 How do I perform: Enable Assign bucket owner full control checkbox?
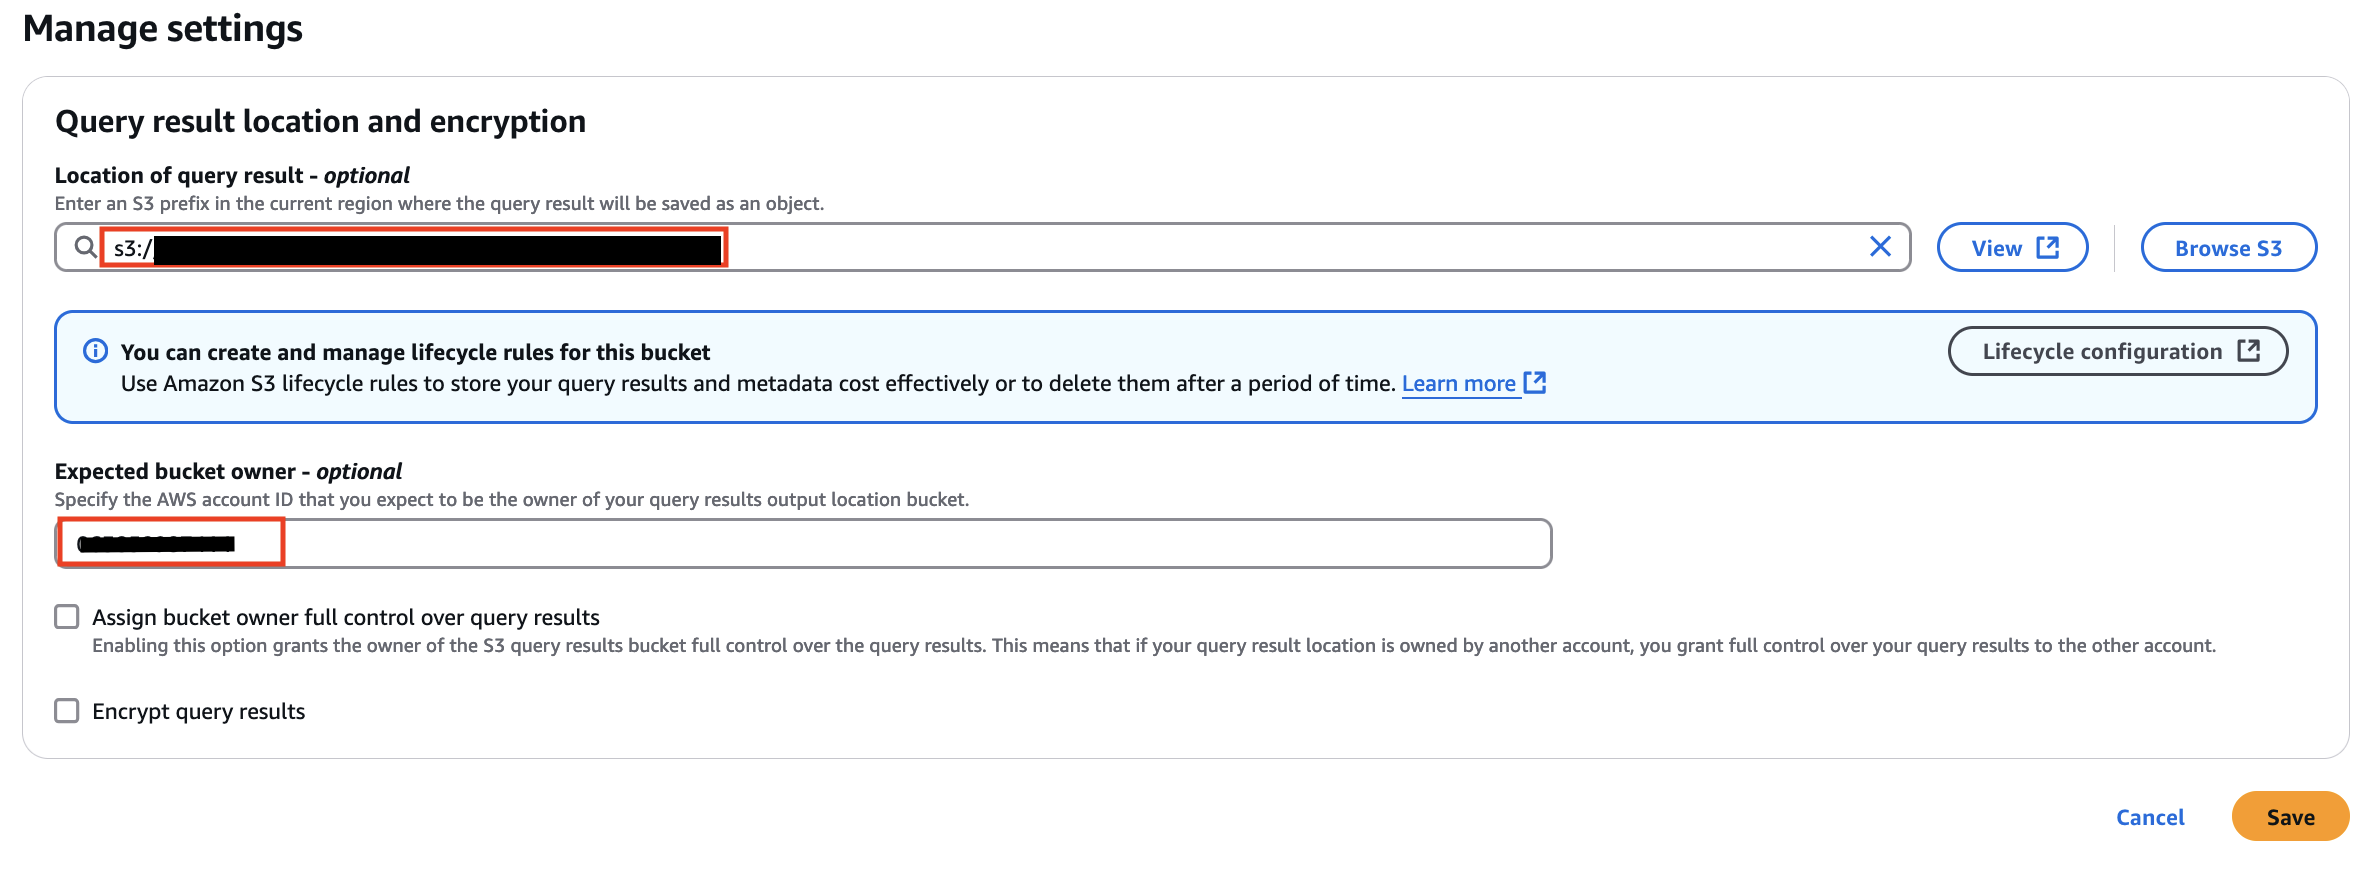67,617
